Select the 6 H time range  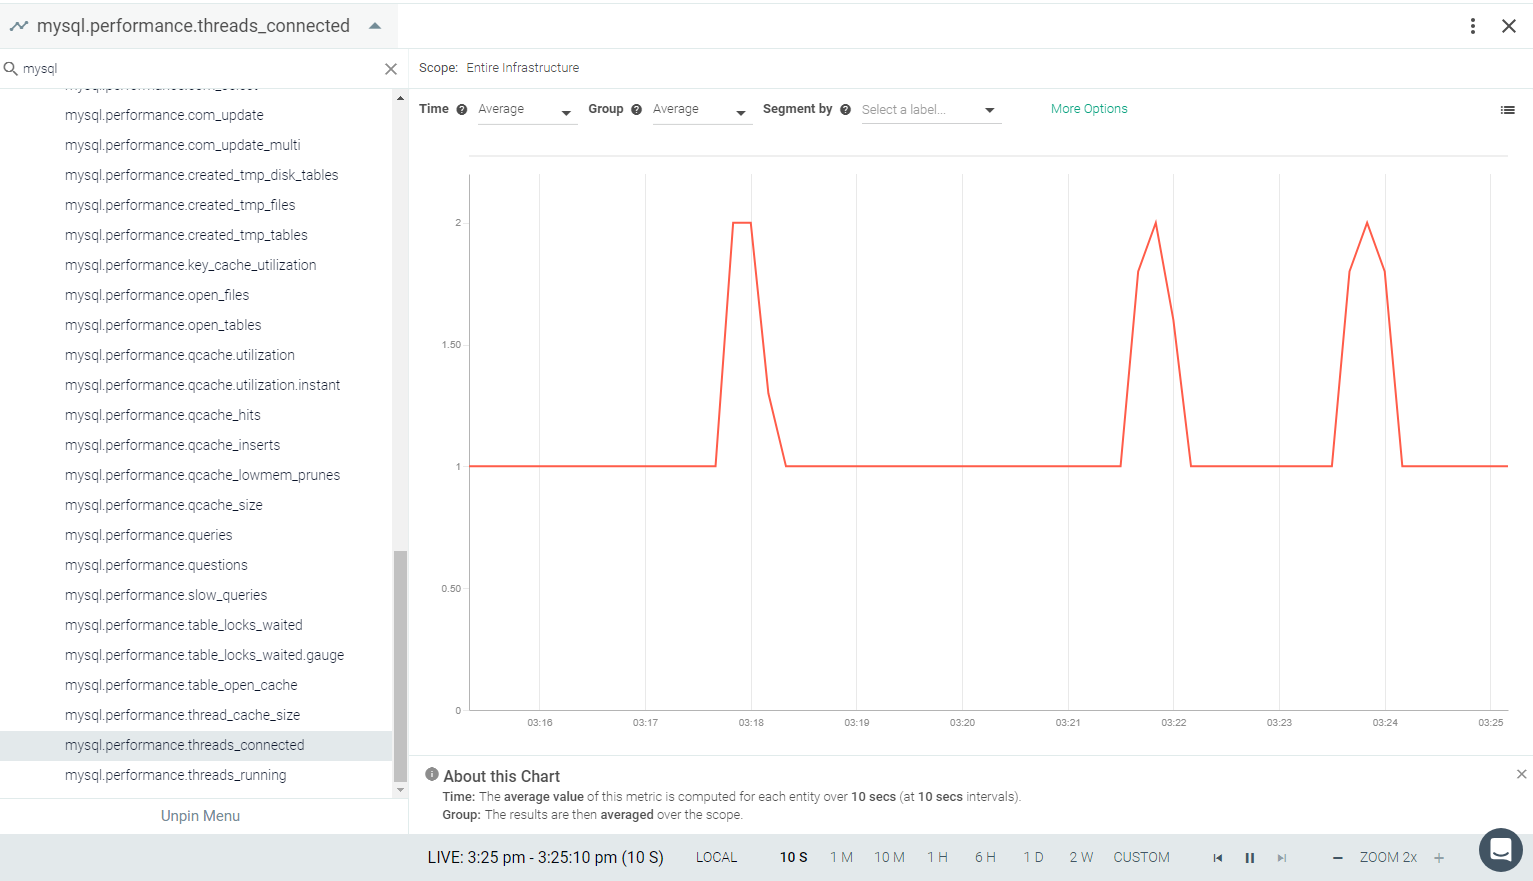pos(985,858)
